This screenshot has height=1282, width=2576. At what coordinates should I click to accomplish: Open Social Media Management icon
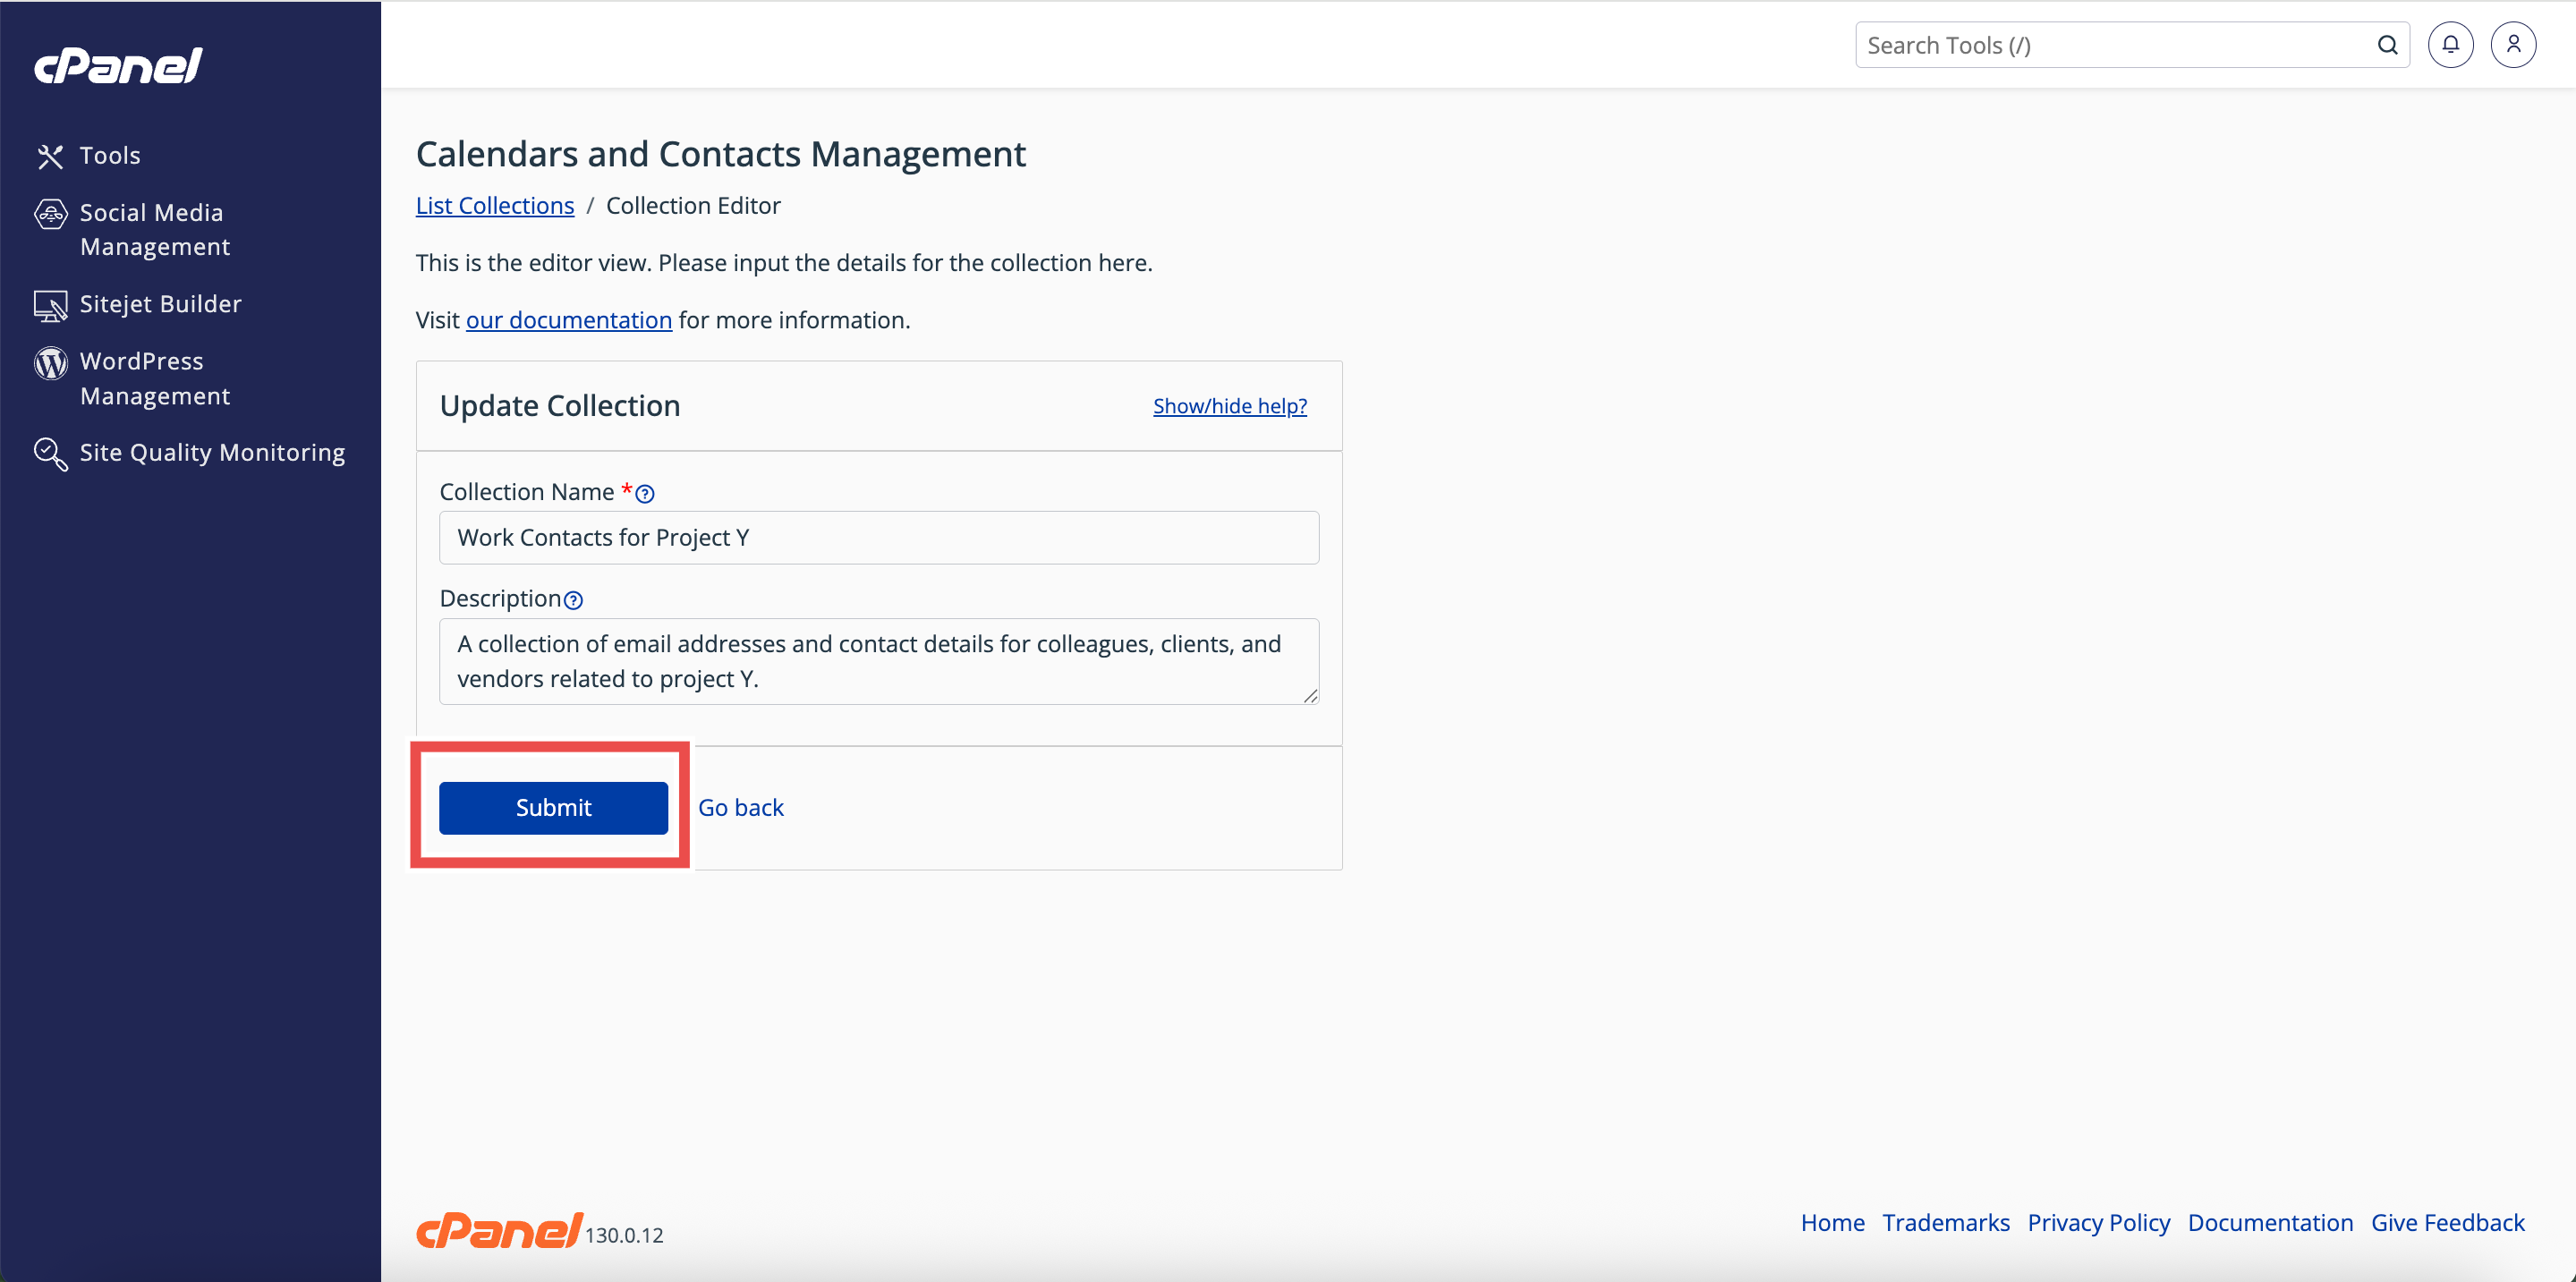[x=50, y=214]
